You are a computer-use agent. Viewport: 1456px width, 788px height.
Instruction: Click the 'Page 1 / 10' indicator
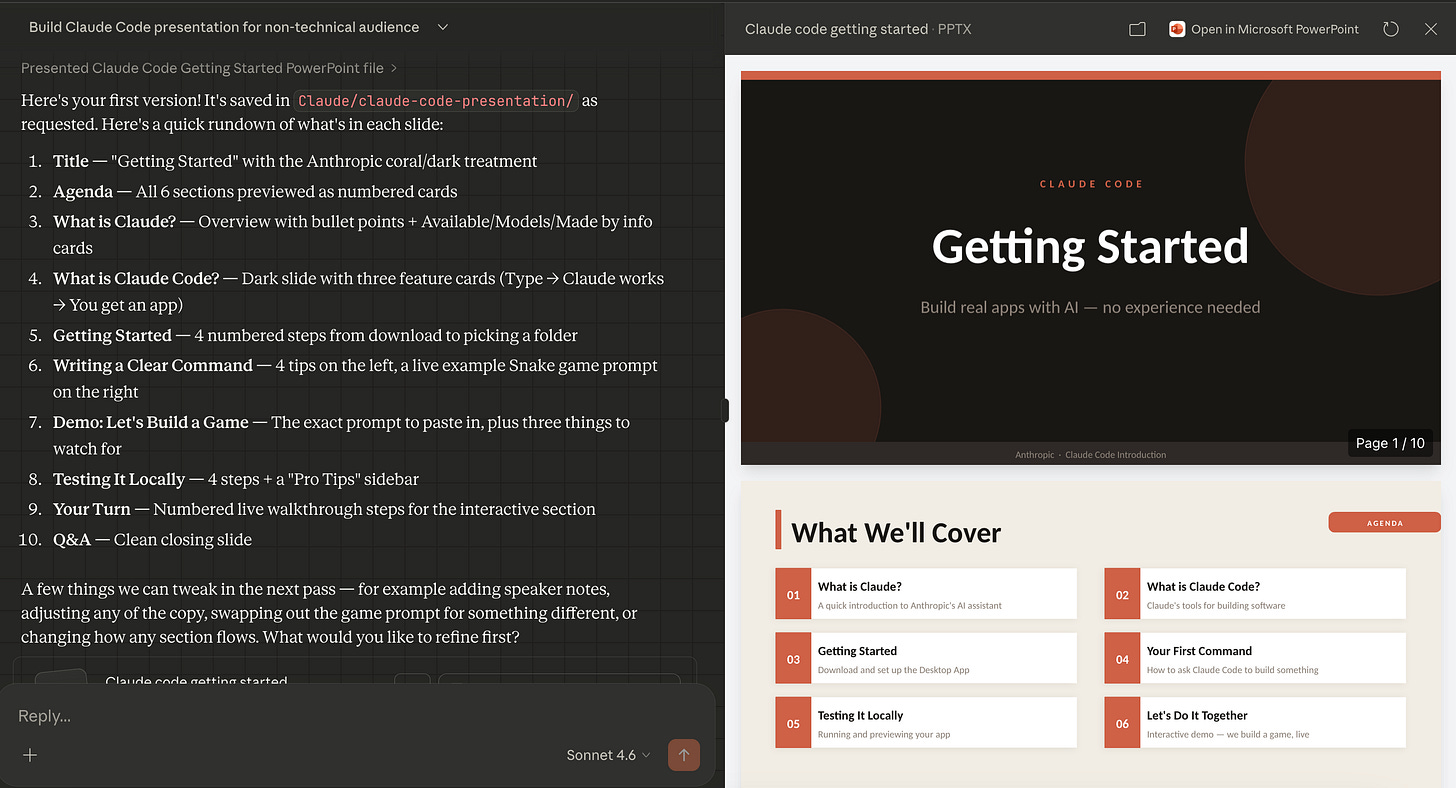pos(1390,443)
